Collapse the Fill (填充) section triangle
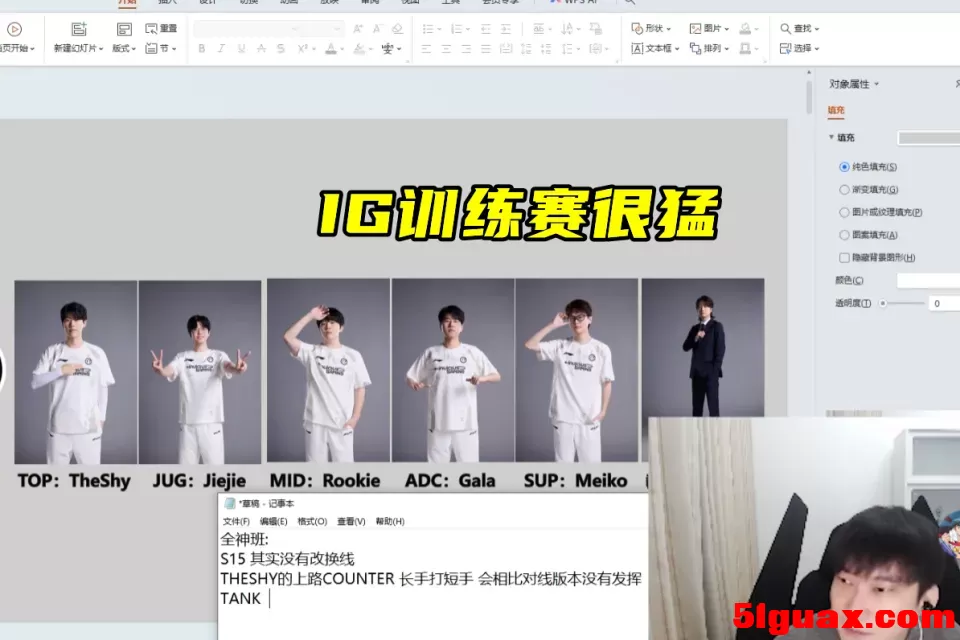Screen dimensions: 960x640 (831, 137)
